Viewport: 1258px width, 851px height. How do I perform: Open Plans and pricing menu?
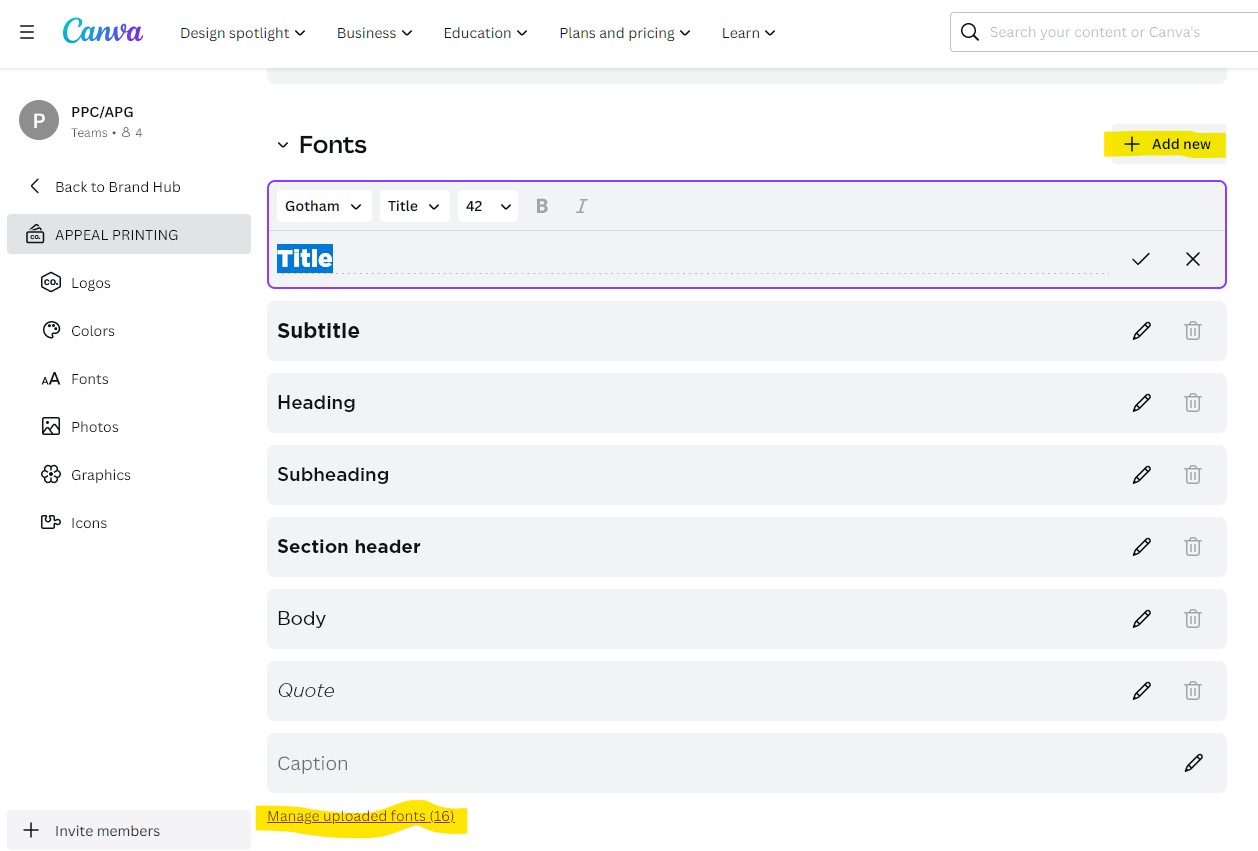tap(624, 33)
